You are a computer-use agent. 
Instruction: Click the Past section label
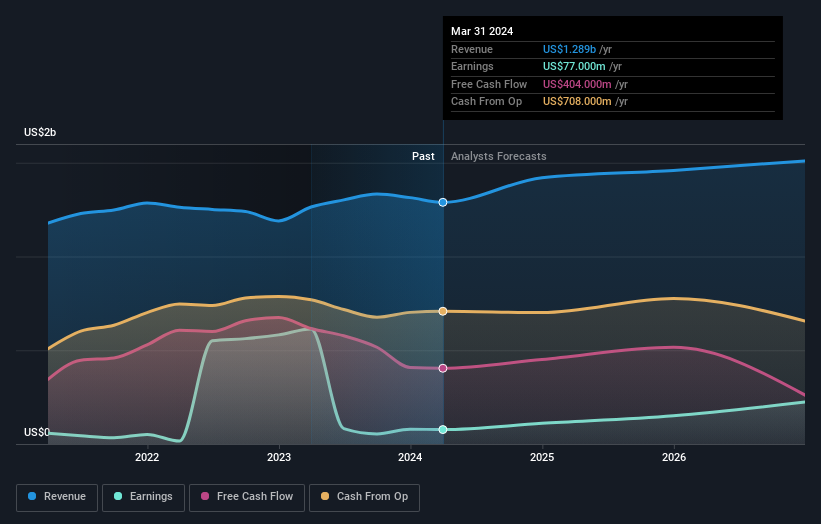(x=423, y=156)
